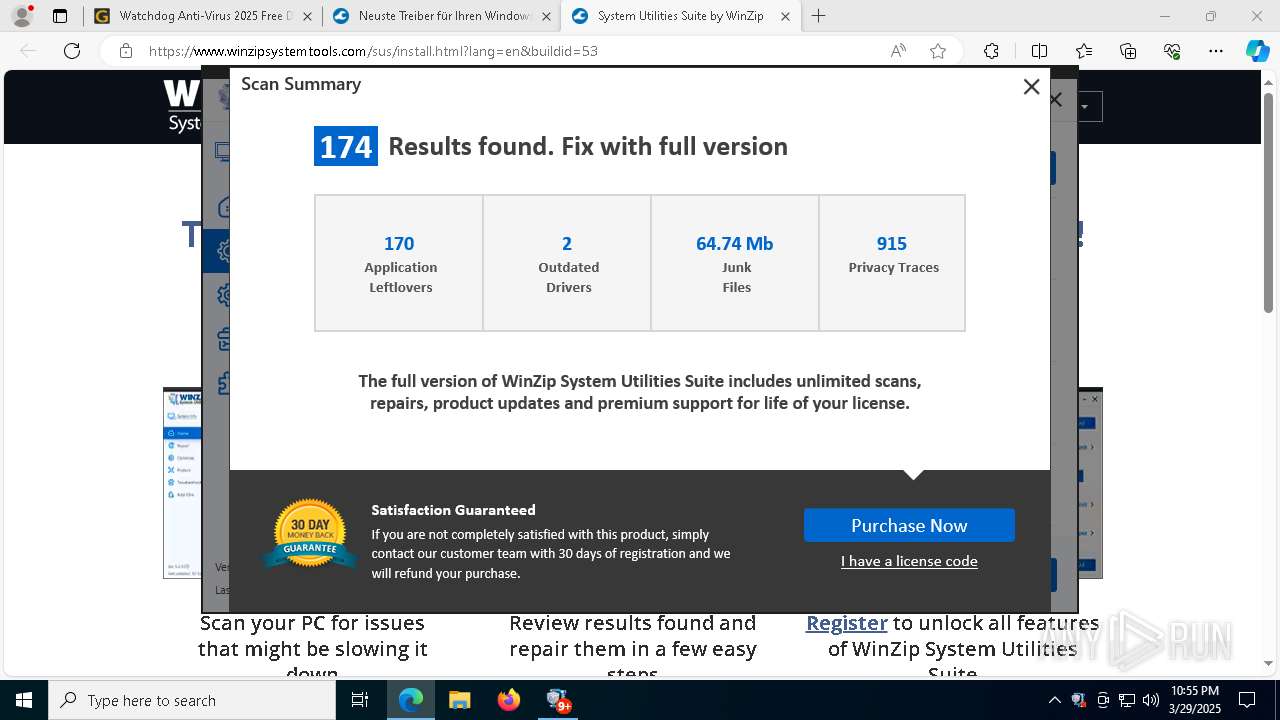
Task: Open the browser profile icon
Action: tap(22, 16)
